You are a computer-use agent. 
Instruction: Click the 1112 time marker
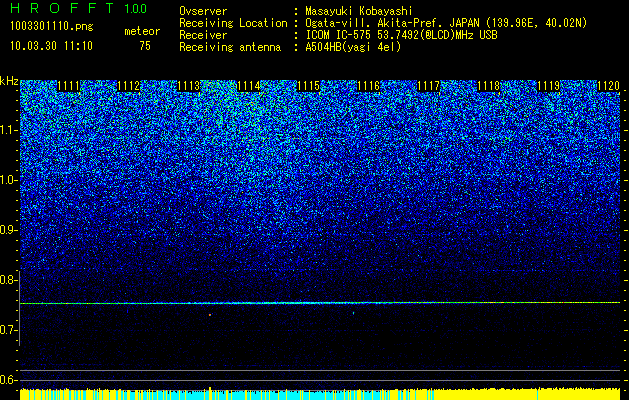(129, 86)
